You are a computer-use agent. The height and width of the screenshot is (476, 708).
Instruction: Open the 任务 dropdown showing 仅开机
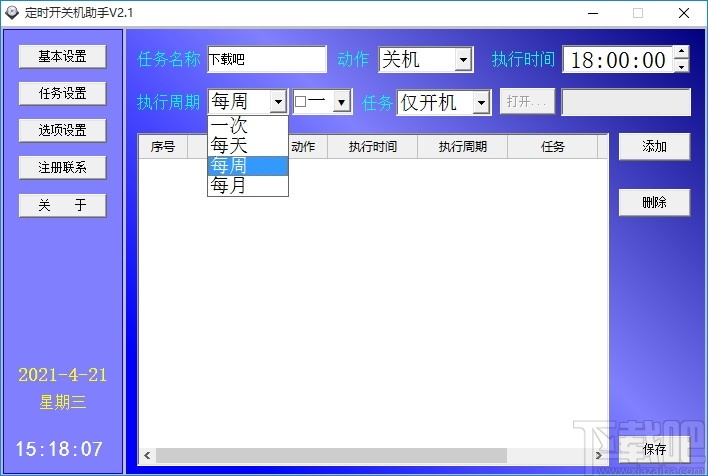point(444,103)
